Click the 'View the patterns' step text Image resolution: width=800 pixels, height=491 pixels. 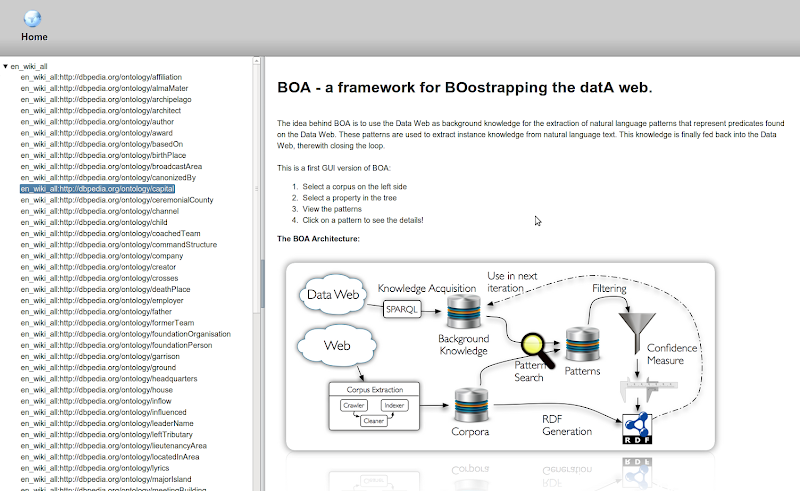332,209
